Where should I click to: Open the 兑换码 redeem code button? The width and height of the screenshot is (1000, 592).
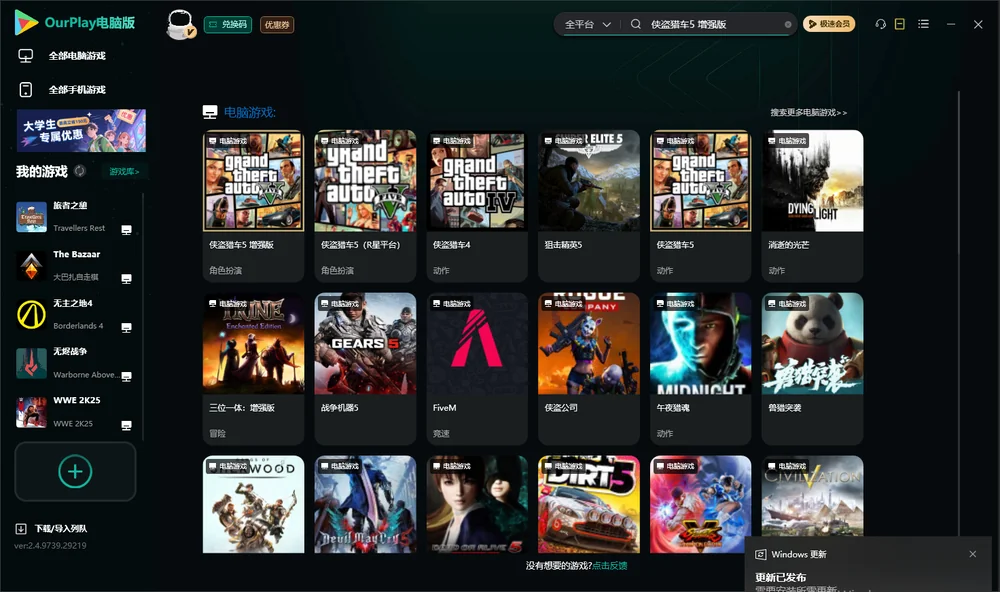tap(228, 25)
